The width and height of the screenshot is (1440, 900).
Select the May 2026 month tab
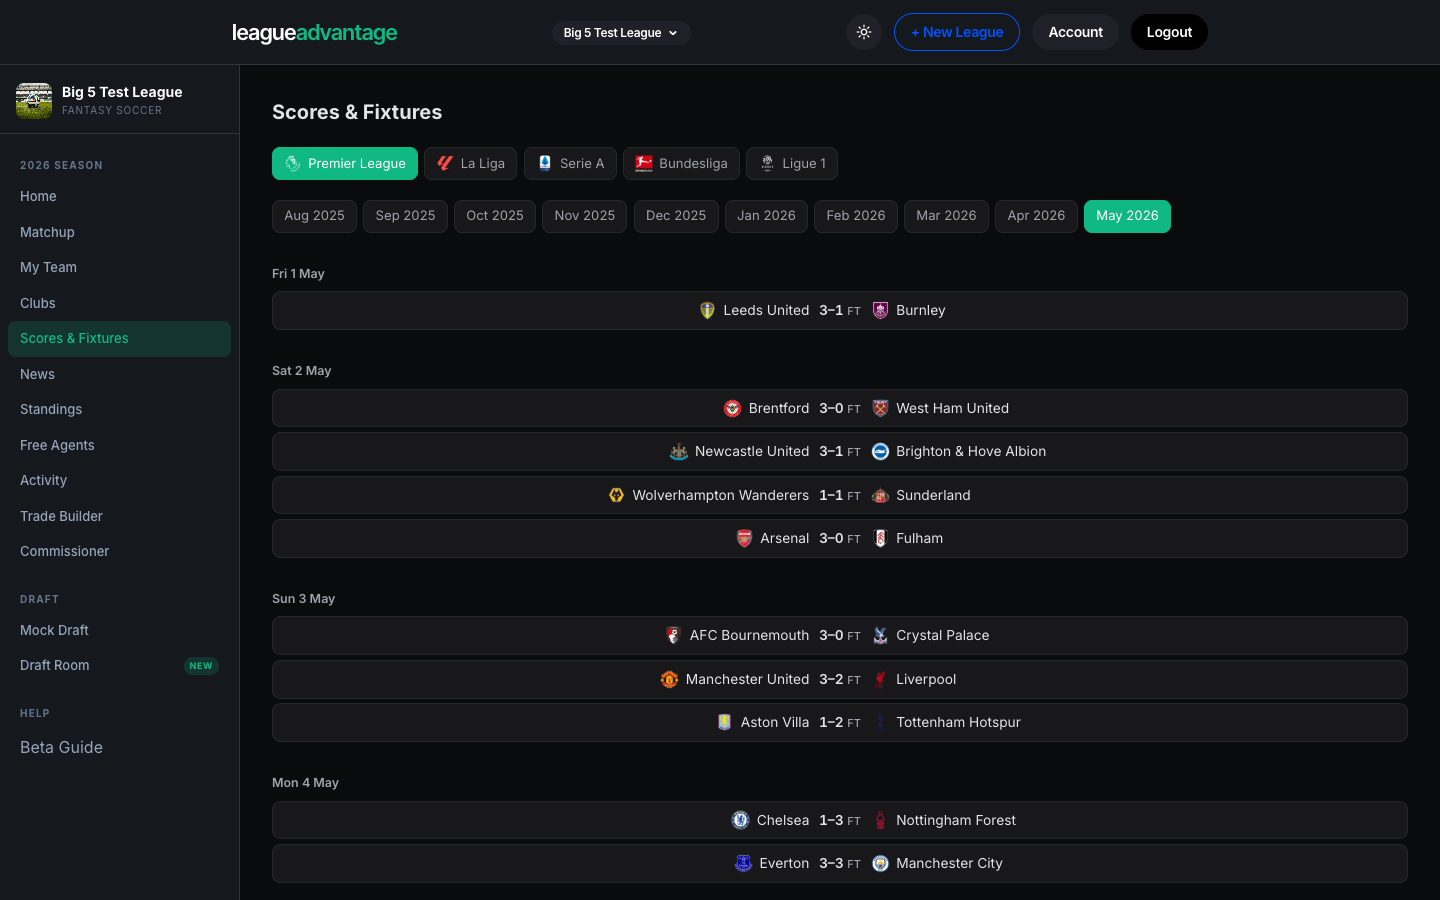1127,216
